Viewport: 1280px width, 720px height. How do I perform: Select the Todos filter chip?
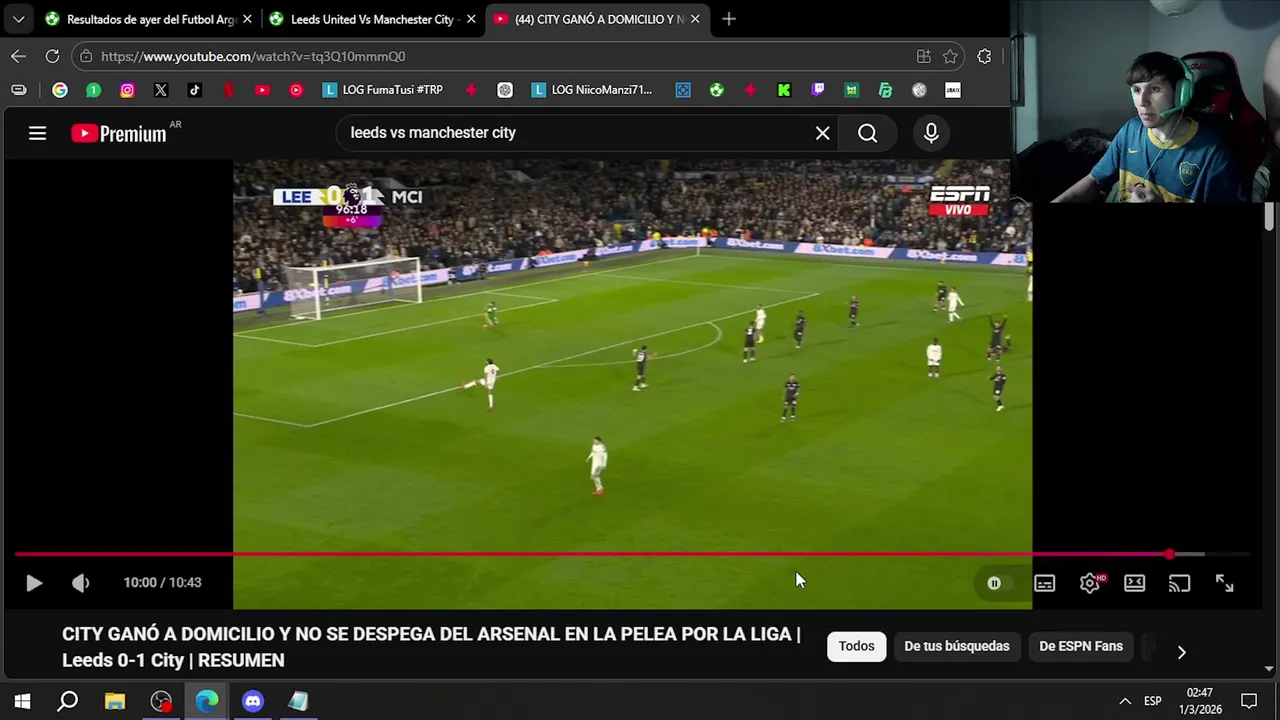[856, 646]
